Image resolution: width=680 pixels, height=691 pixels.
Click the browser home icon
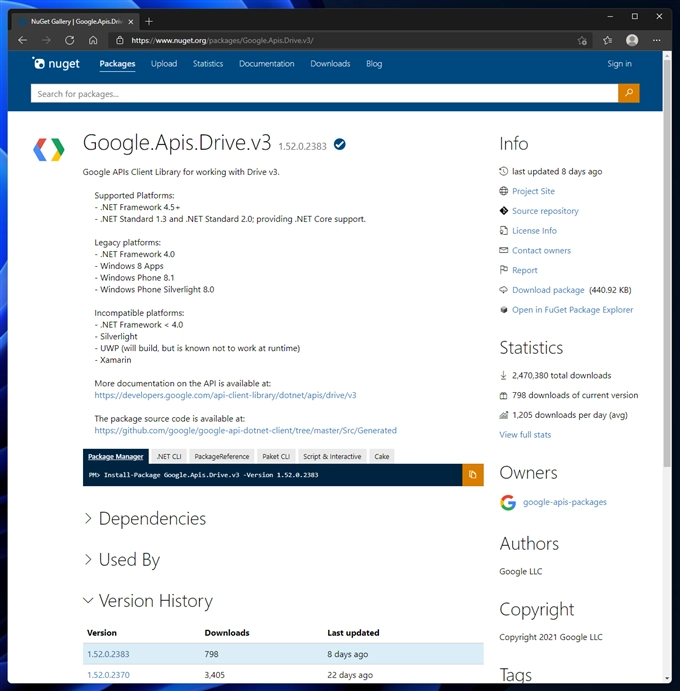pyautogui.click(x=93, y=41)
